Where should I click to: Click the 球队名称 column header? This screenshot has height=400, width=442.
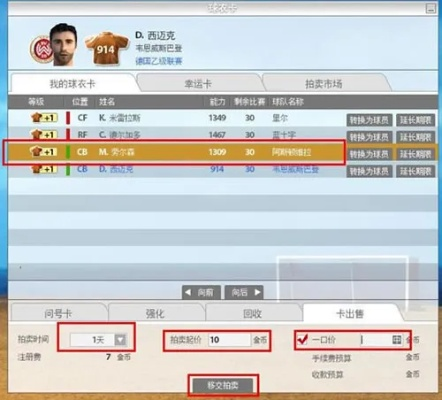(x=288, y=102)
